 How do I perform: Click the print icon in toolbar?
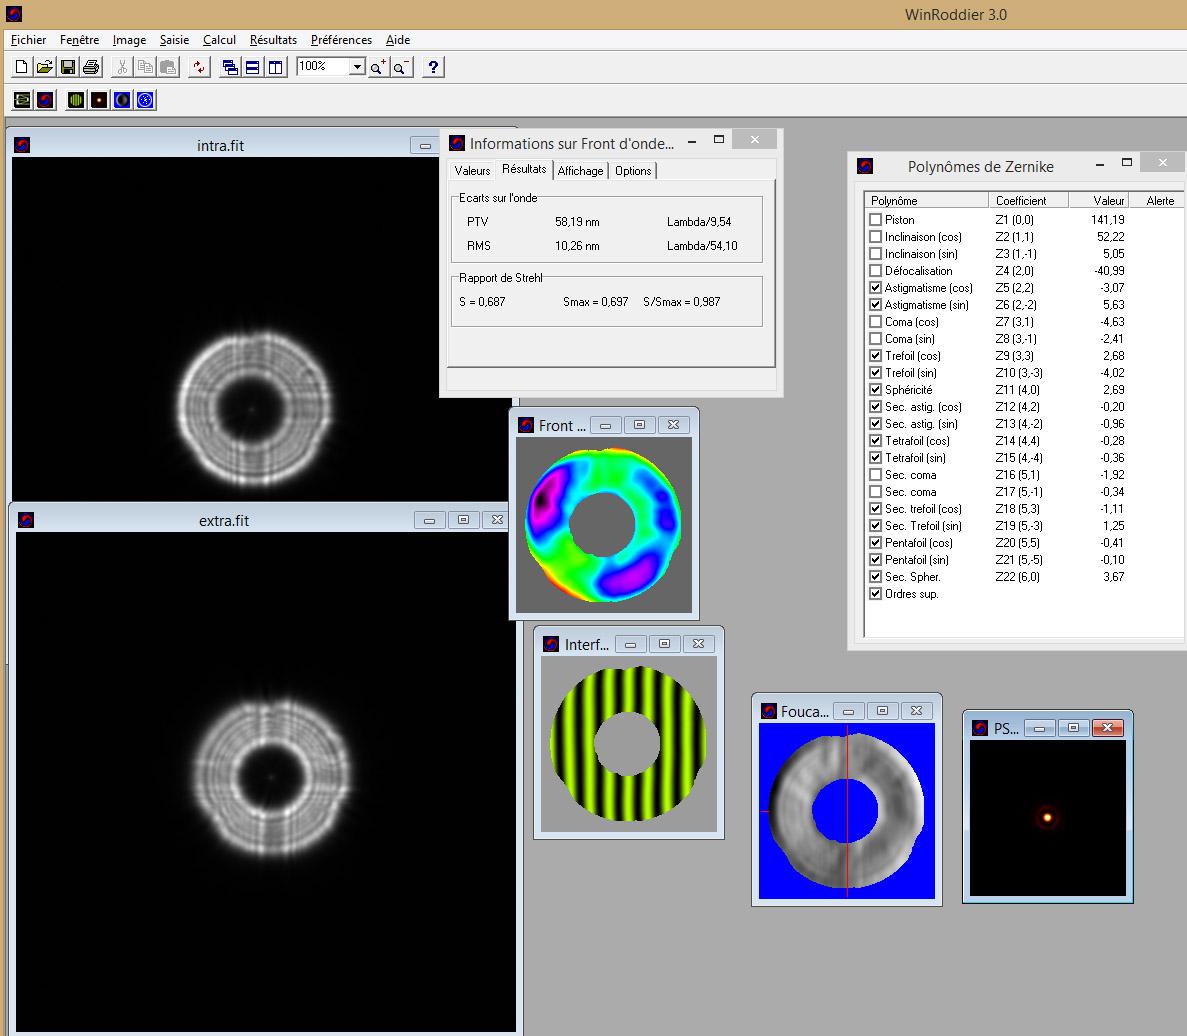[91, 67]
